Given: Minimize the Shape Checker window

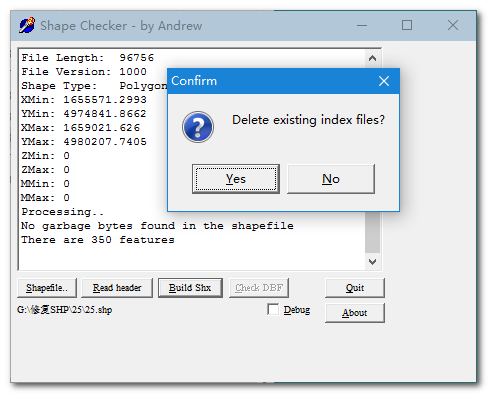Looking at the screenshot, I should (362, 25).
